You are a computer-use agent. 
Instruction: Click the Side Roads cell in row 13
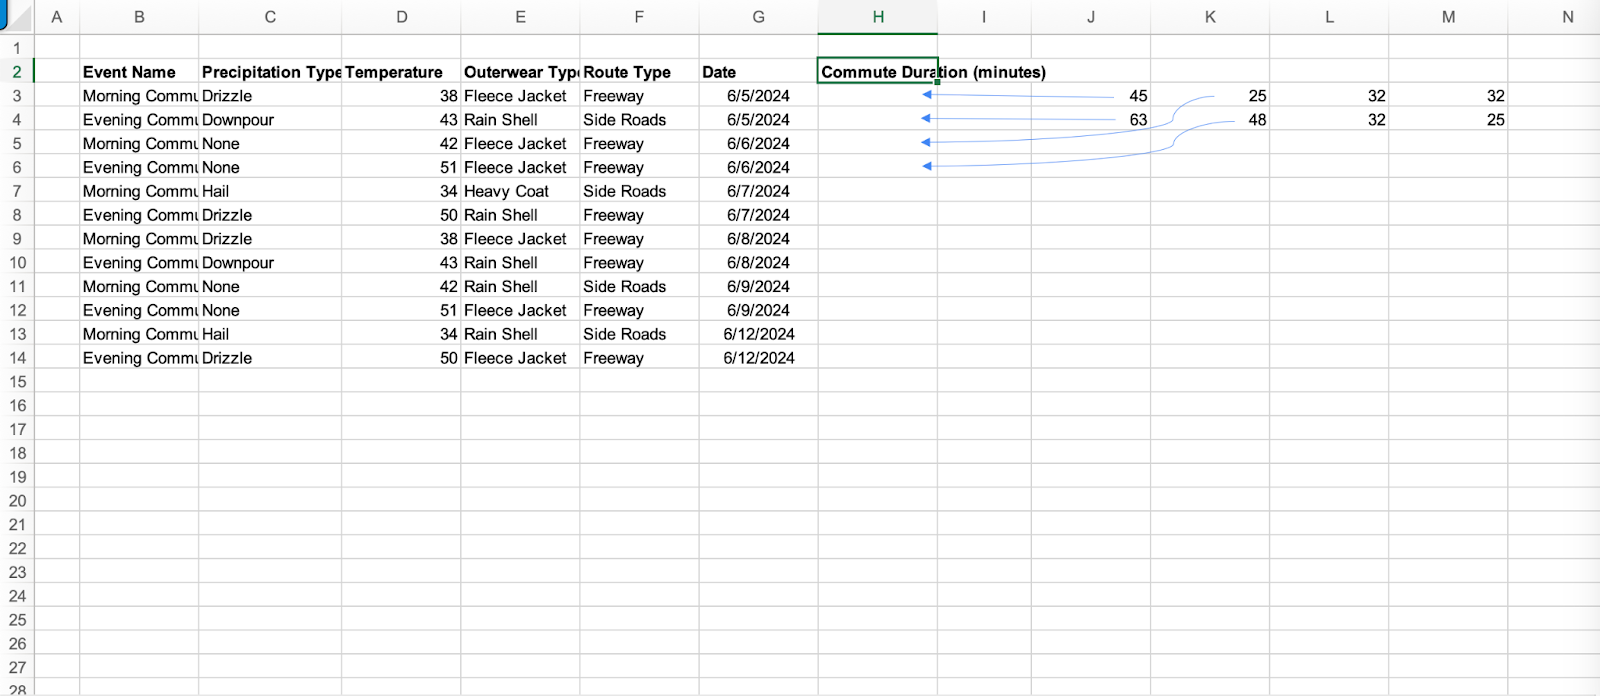click(x=624, y=334)
